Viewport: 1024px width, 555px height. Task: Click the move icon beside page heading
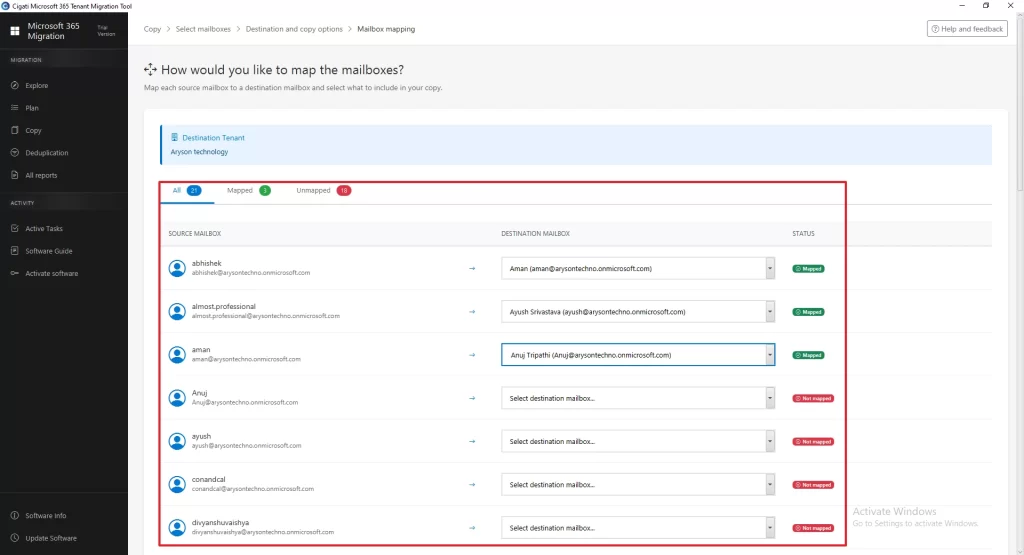[x=150, y=69]
